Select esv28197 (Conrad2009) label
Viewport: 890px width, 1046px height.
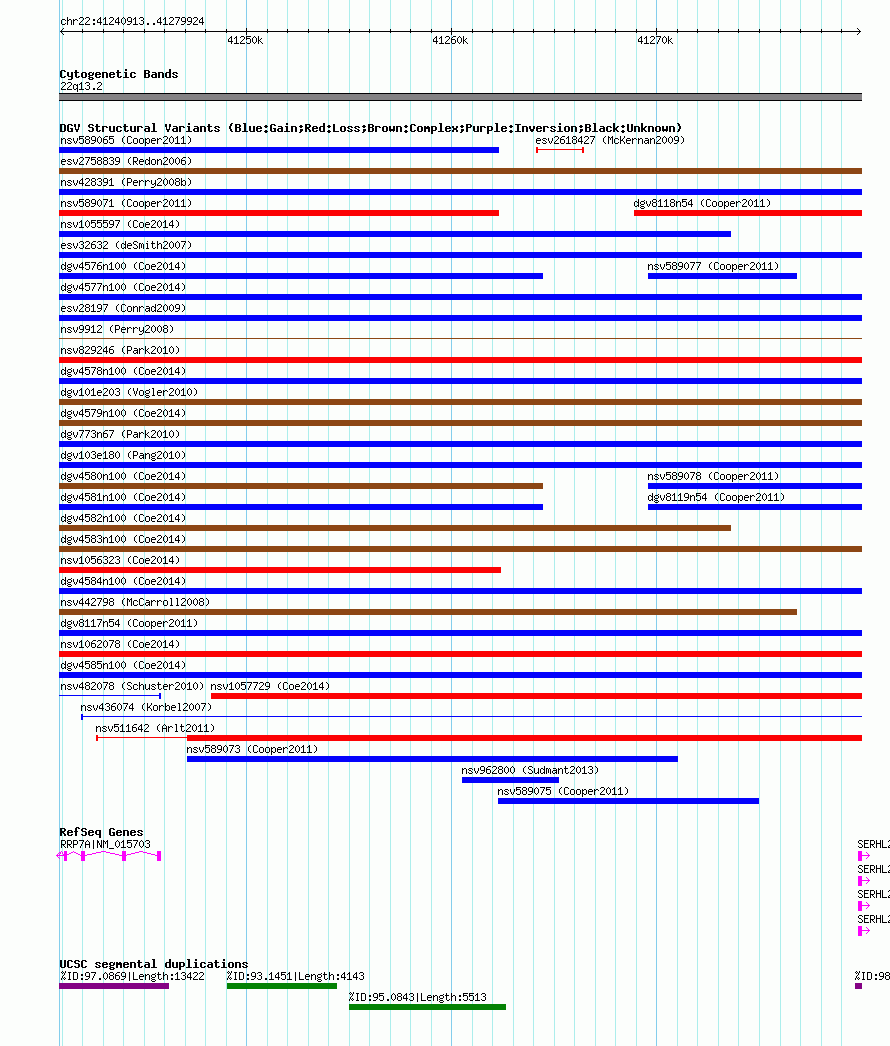point(123,308)
